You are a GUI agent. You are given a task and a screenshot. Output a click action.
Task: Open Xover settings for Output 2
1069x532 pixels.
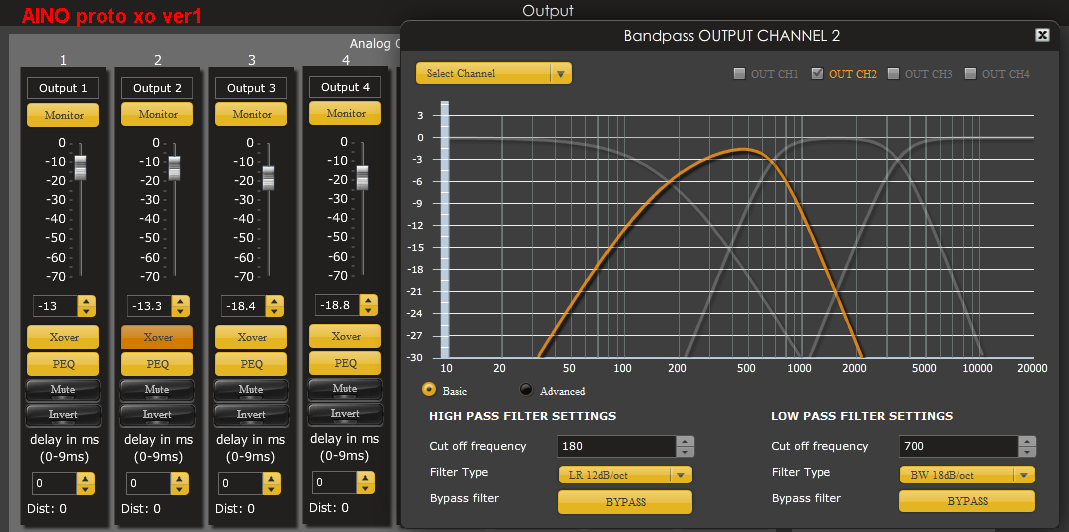click(x=157, y=337)
